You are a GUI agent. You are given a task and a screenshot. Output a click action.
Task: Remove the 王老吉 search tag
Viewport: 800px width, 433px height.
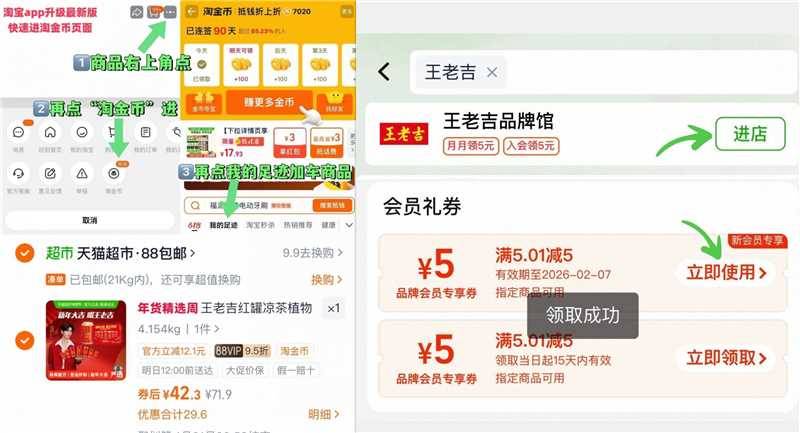(492, 72)
